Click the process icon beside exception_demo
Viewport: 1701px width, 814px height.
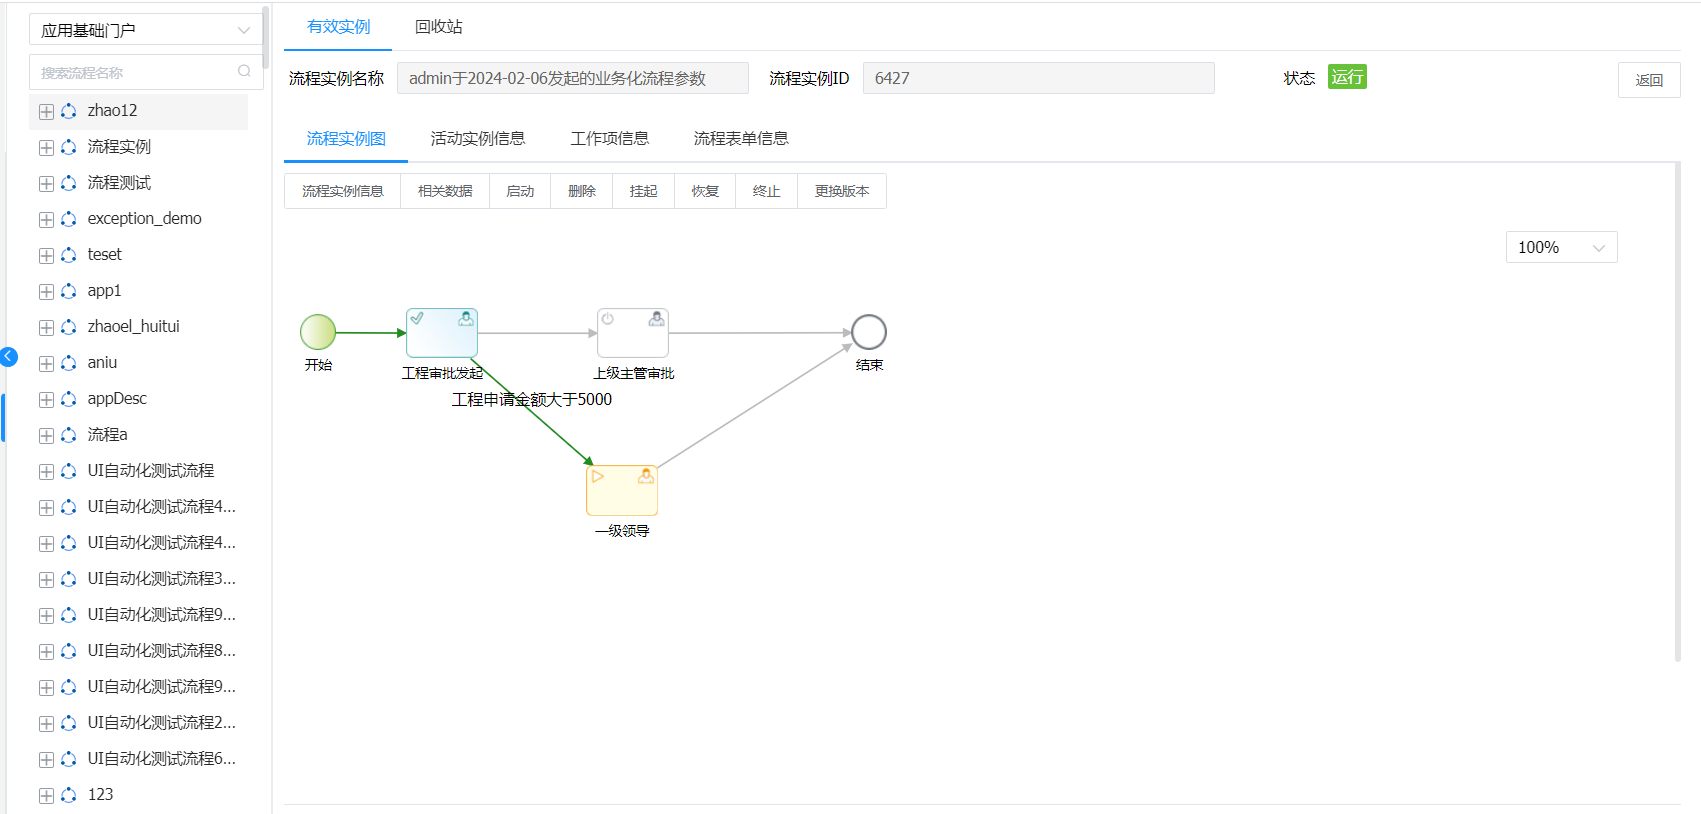[x=69, y=219]
